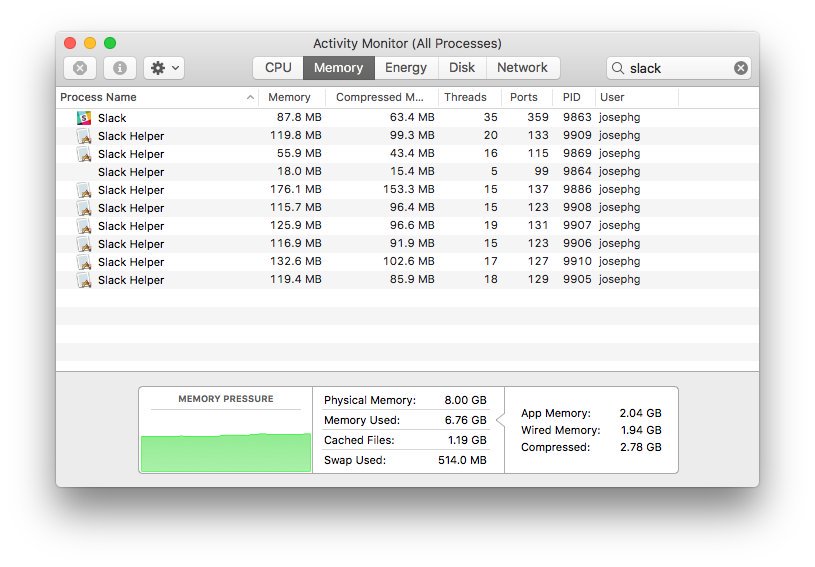Image resolution: width=815 pixels, height=567 pixels.
Task: Click the search magnifier icon
Action: 617,68
